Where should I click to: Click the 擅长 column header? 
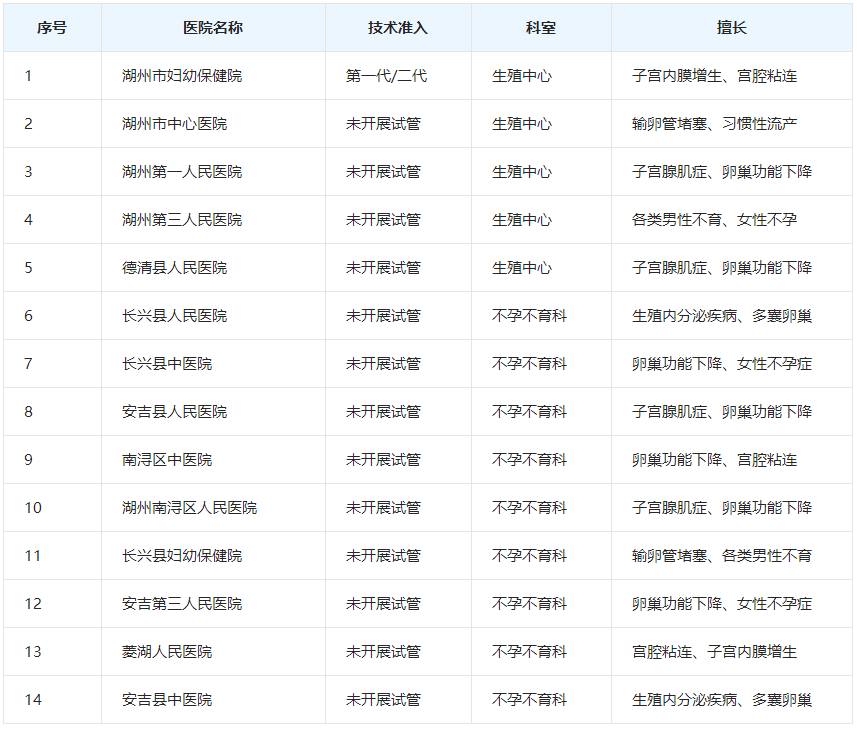[x=732, y=28]
